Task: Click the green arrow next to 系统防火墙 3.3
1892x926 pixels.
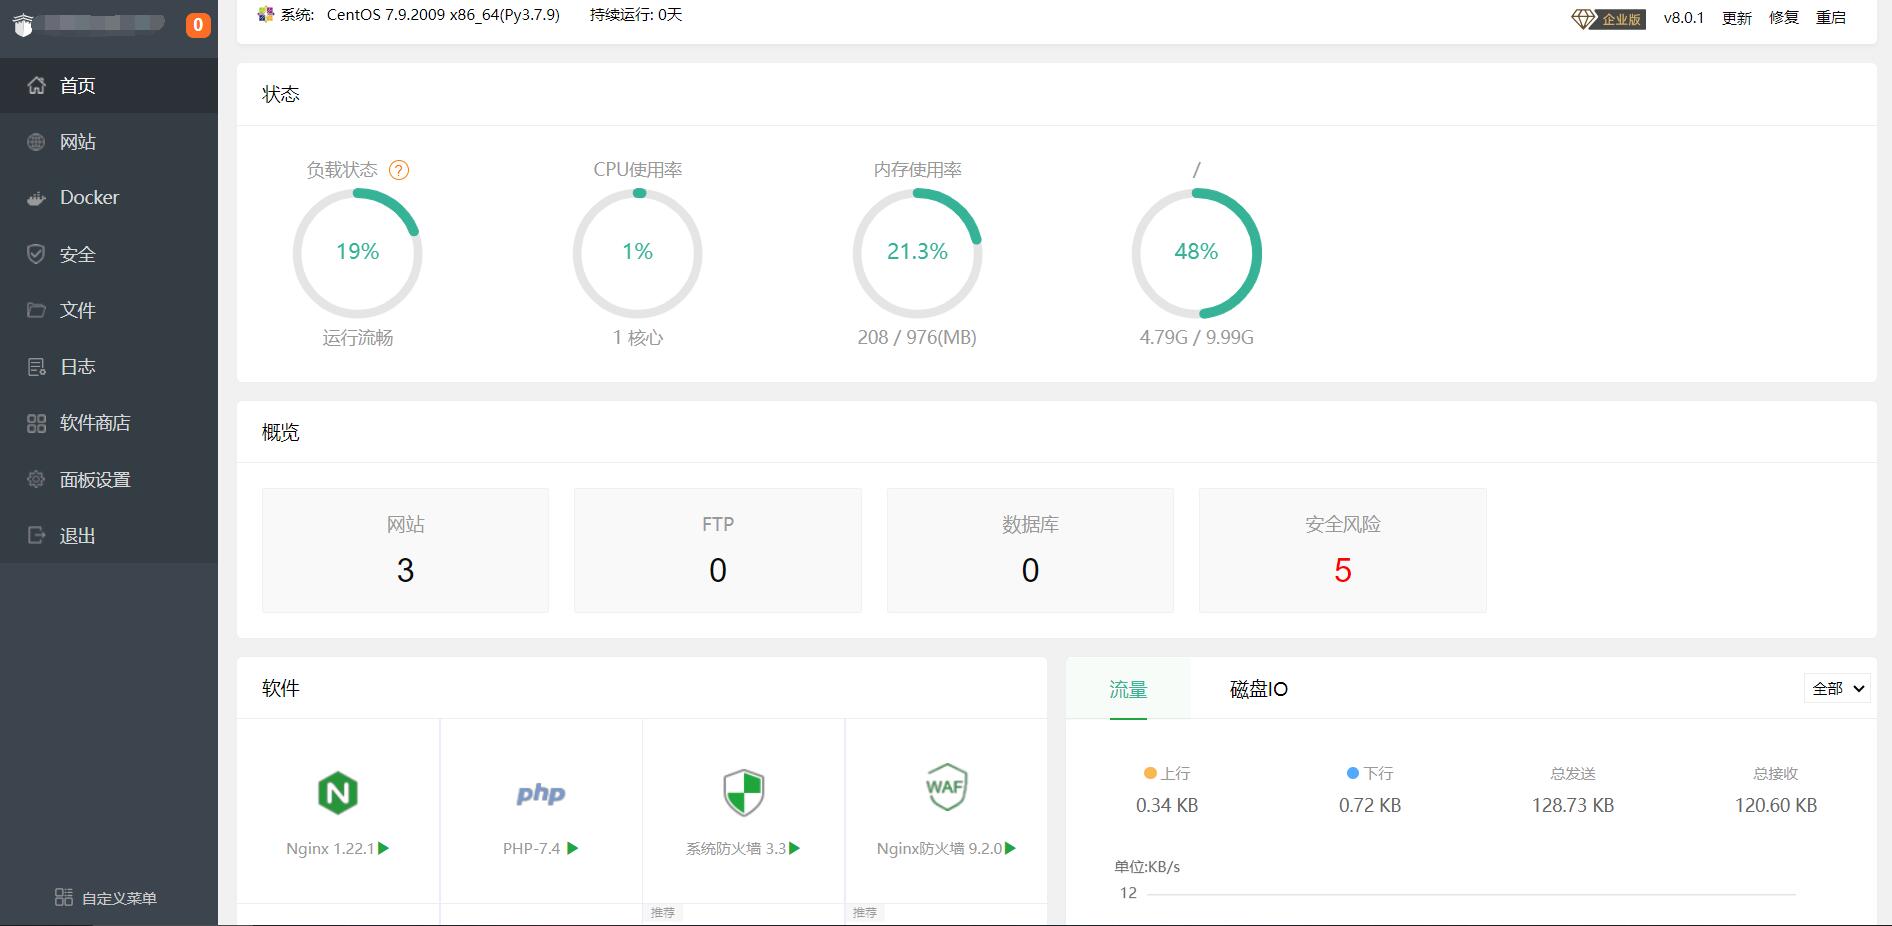Action: pyautogui.click(x=794, y=848)
